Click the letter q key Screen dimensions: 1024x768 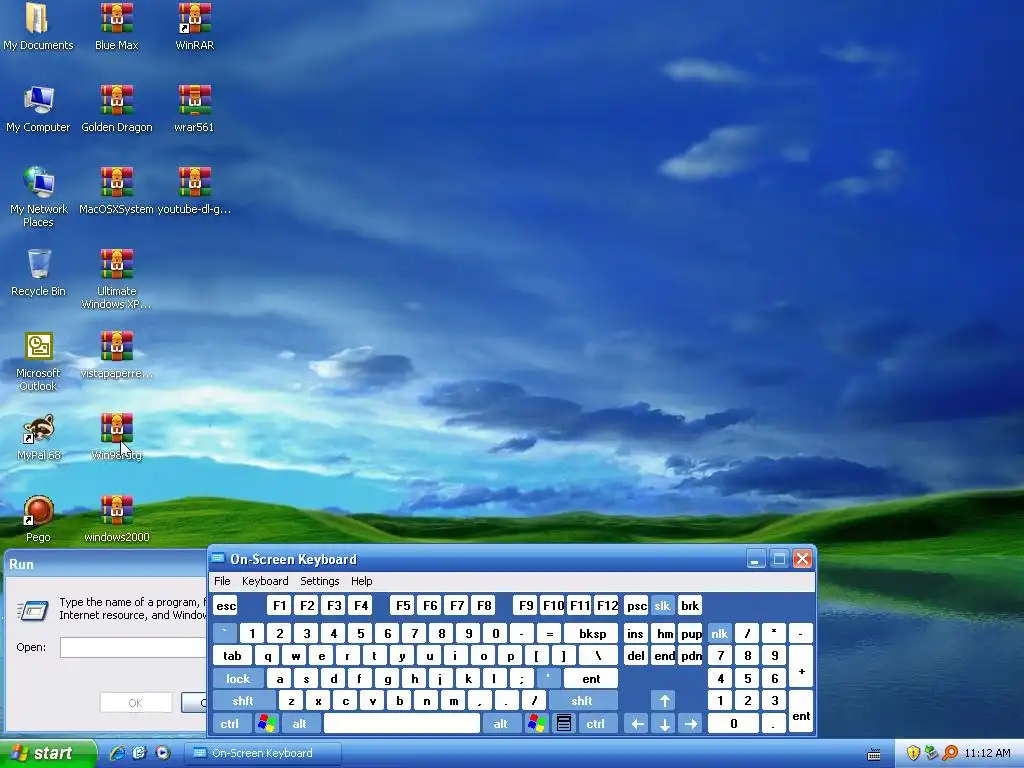pyautogui.click(x=268, y=656)
